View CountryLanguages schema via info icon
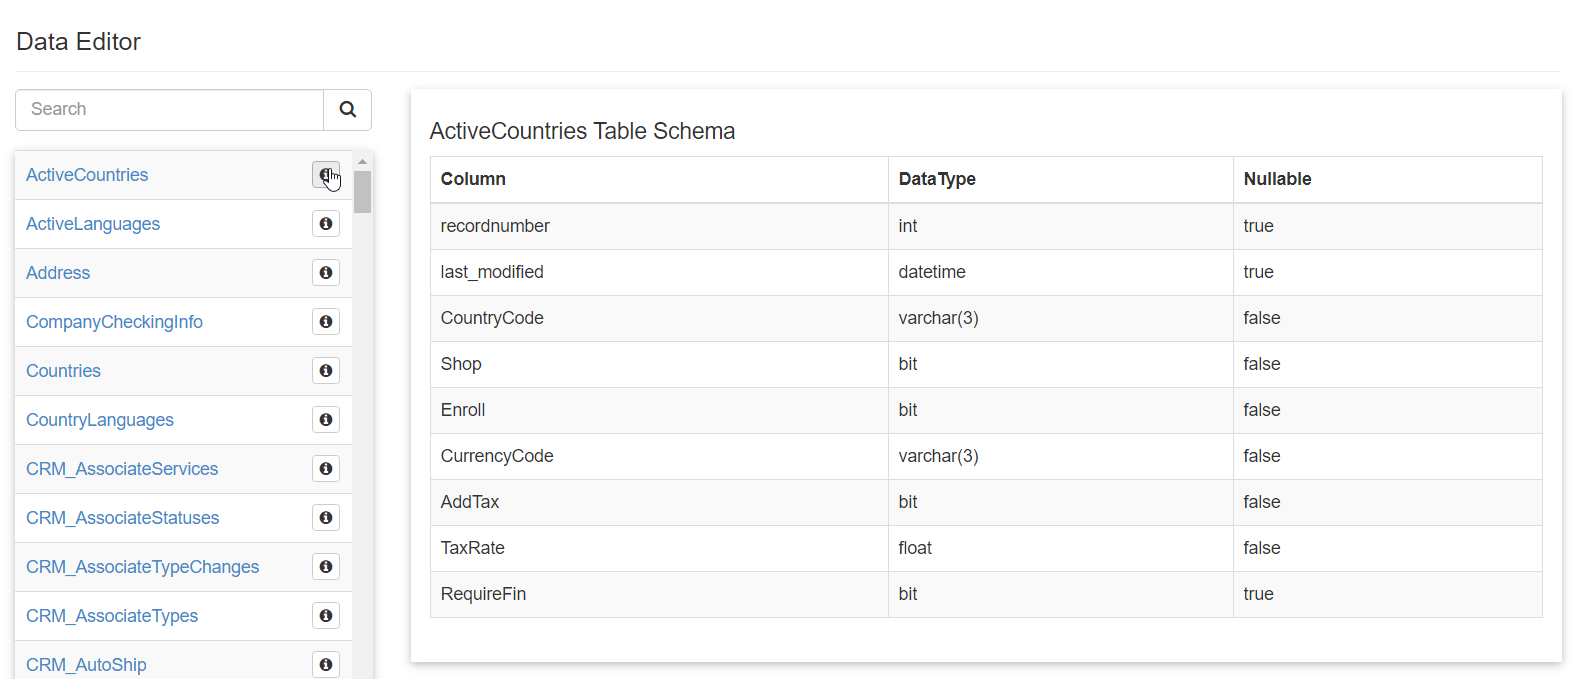Screen dimensions: 1577x679 click(x=326, y=420)
